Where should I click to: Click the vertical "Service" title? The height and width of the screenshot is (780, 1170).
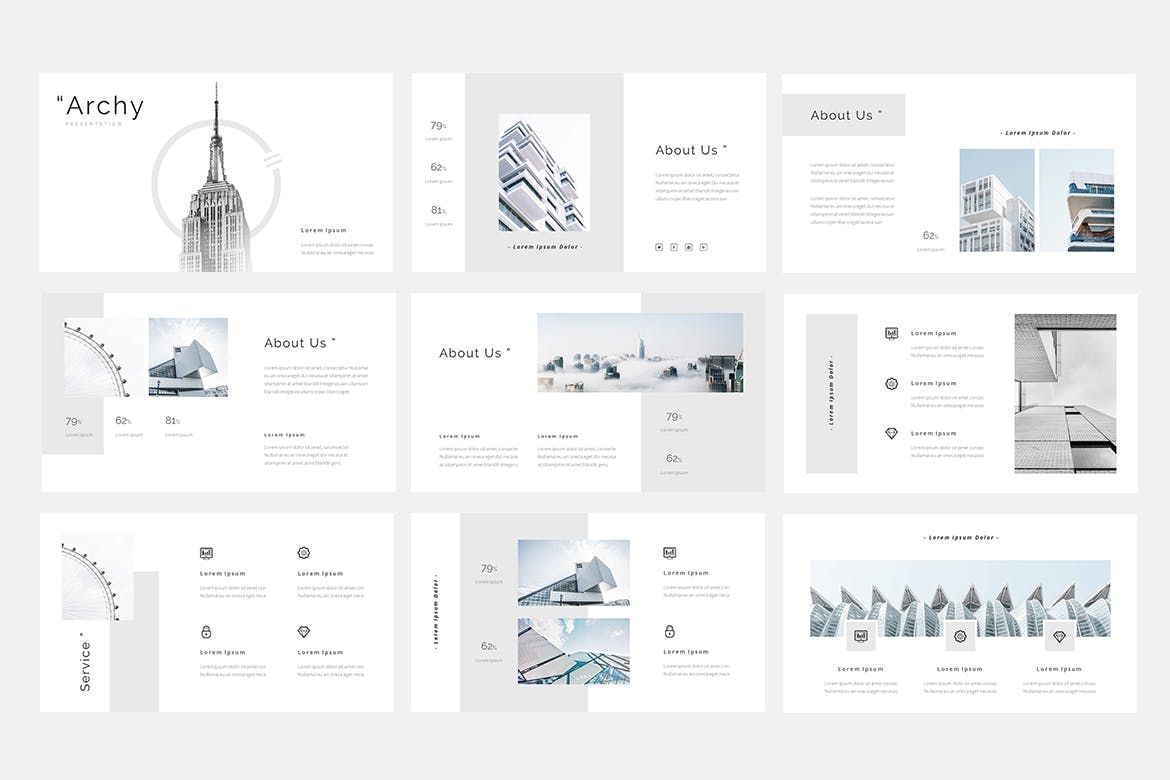[x=85, y=662]
